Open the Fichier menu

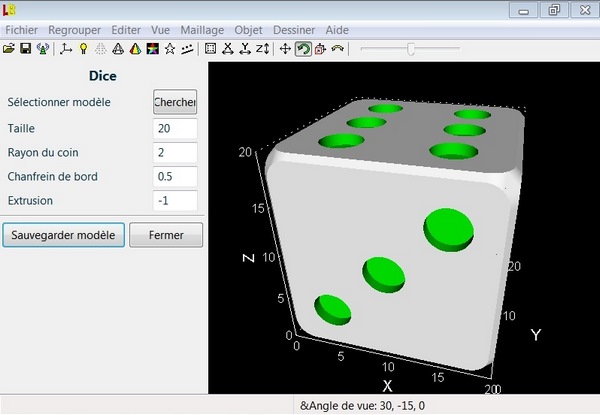click(26, 30)
